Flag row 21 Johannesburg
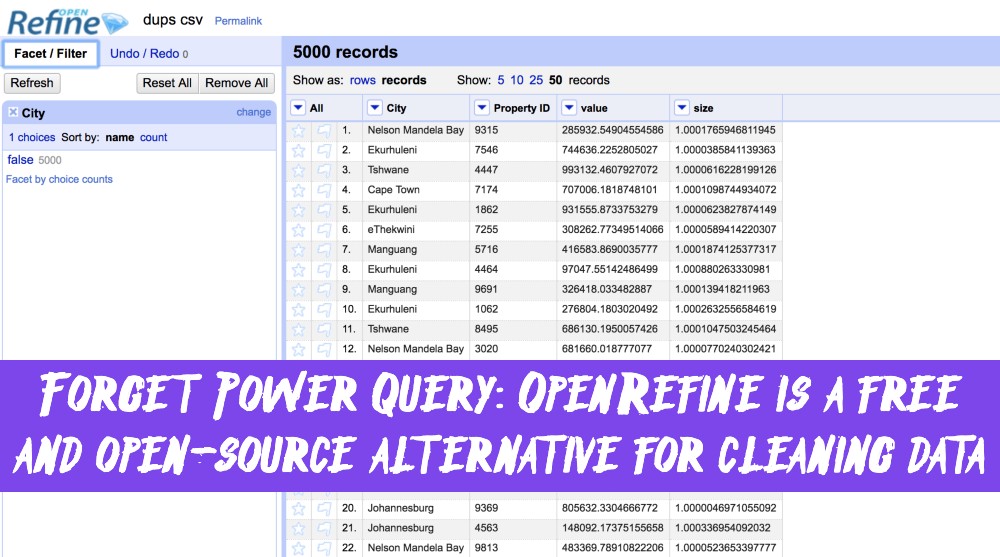1000x557 pixels. point(324,528)
